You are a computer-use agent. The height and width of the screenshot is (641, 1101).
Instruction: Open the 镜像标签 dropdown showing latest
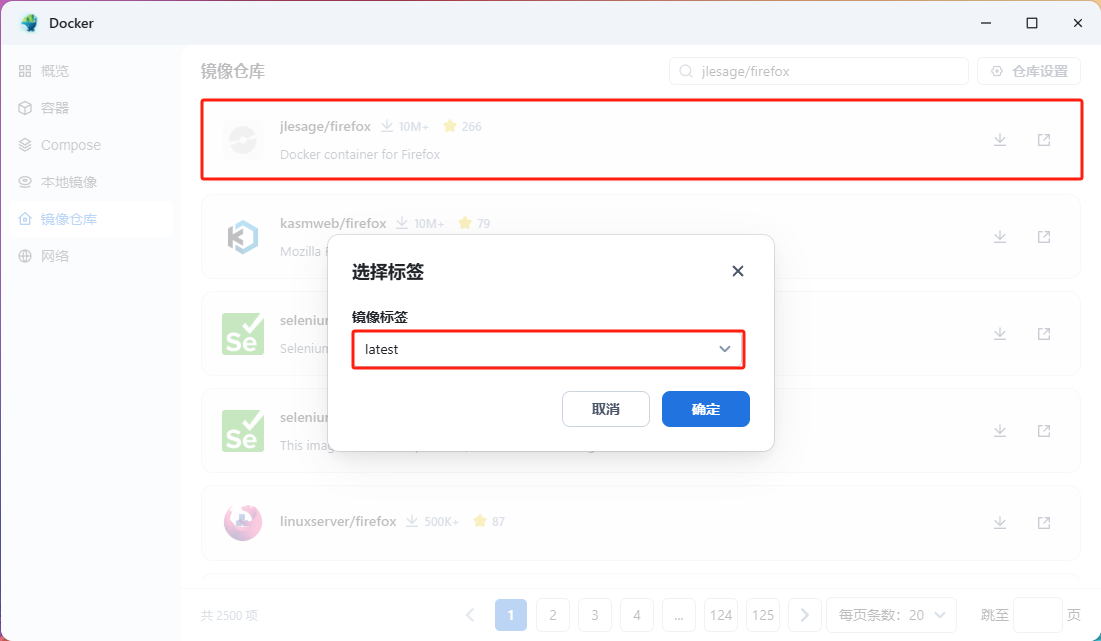pyautogui.click(x=548, y=349)
